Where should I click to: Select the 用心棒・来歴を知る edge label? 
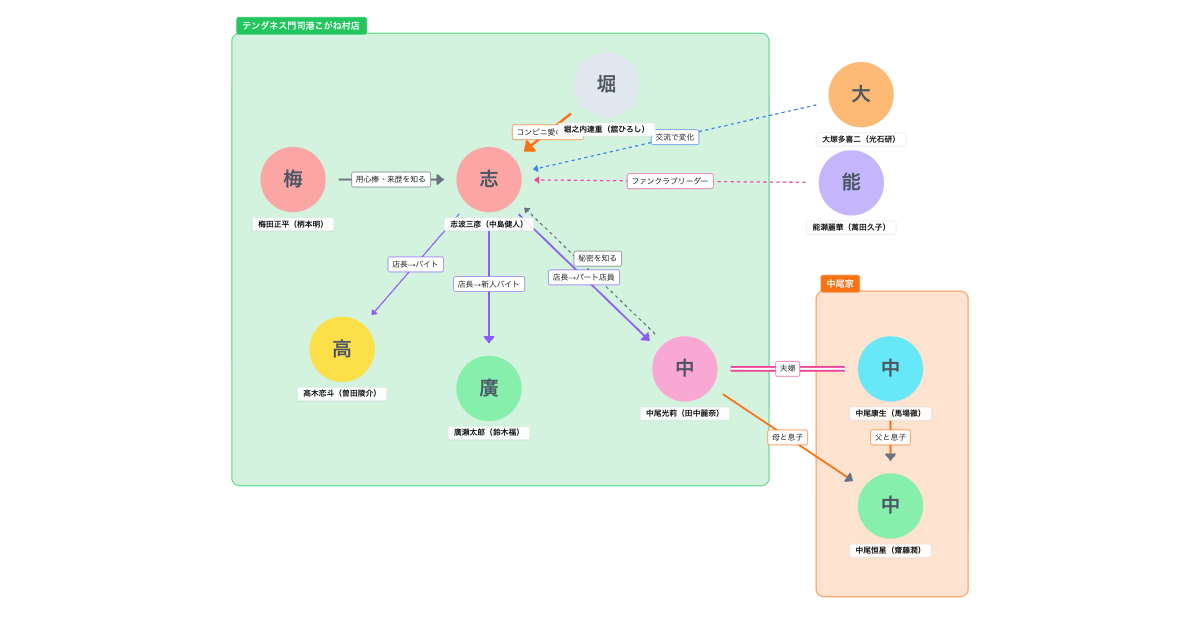click(391, 180)
